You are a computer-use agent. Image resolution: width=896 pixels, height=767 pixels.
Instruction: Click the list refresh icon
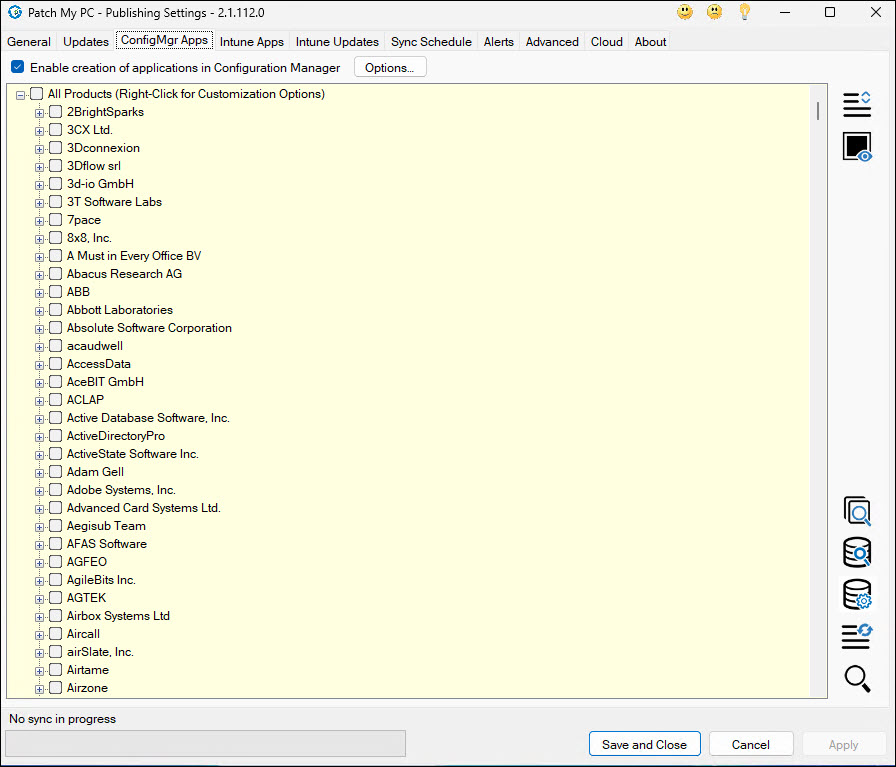[x=857, y=635]
